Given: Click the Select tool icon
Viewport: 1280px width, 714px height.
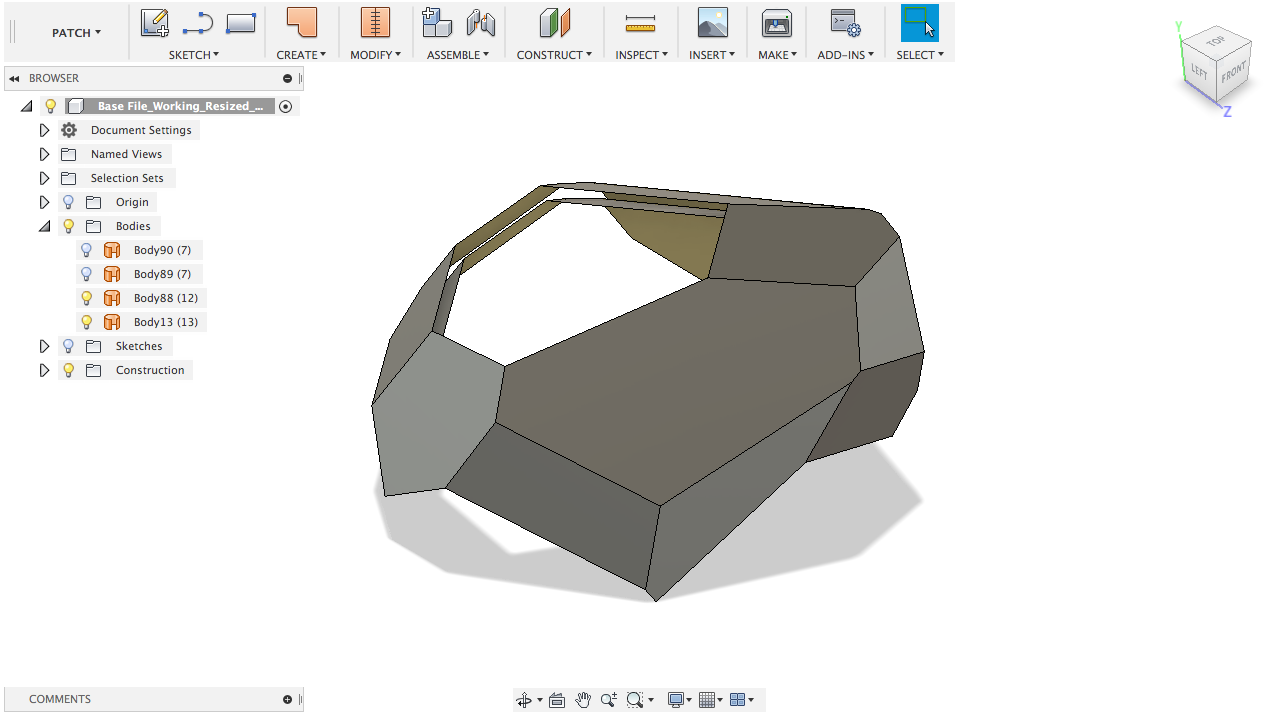Looking at the screenshot, I should coord(920,23).
